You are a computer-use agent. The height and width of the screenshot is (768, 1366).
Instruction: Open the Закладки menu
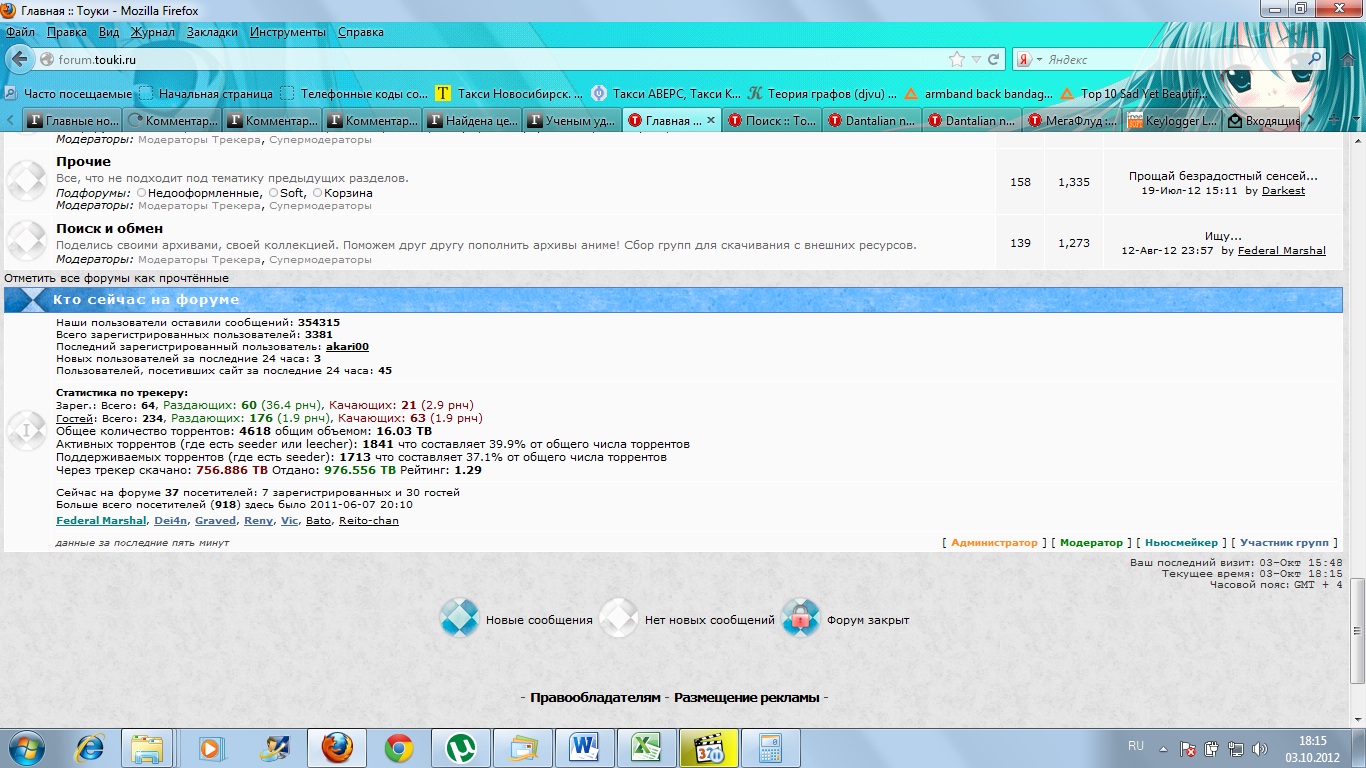212,32
